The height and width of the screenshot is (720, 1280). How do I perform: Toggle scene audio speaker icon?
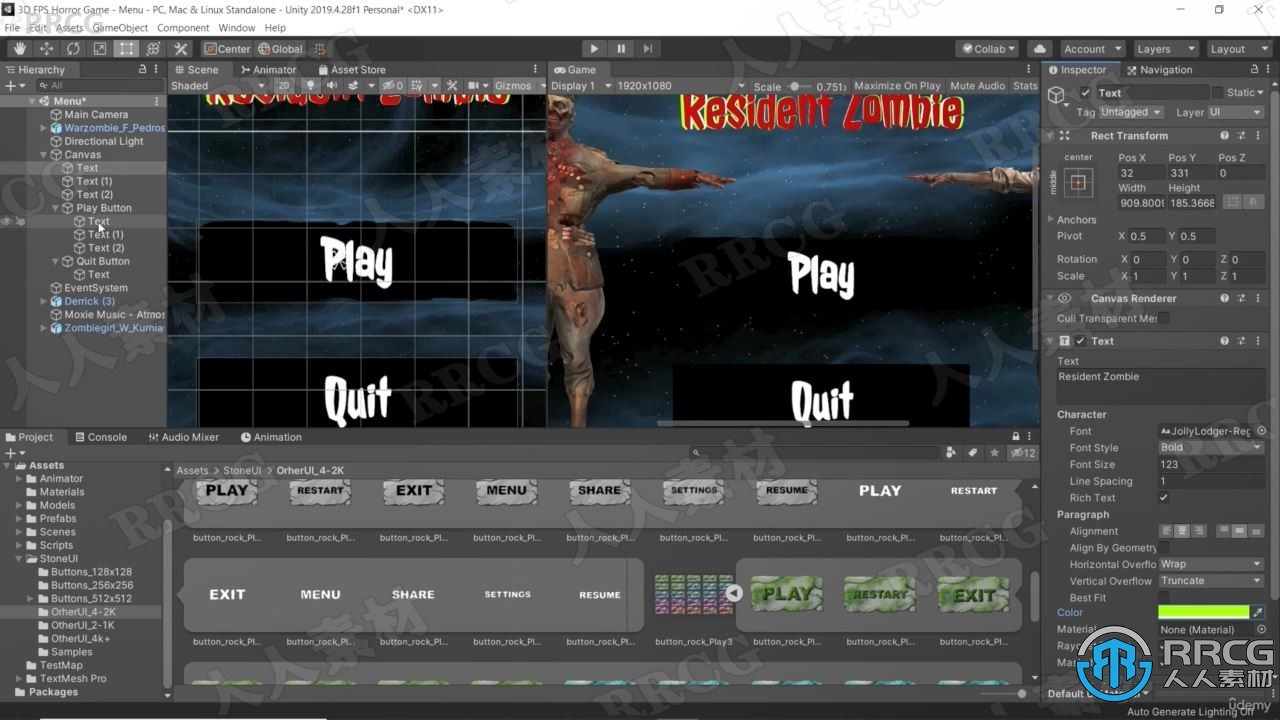click(331, 86)
